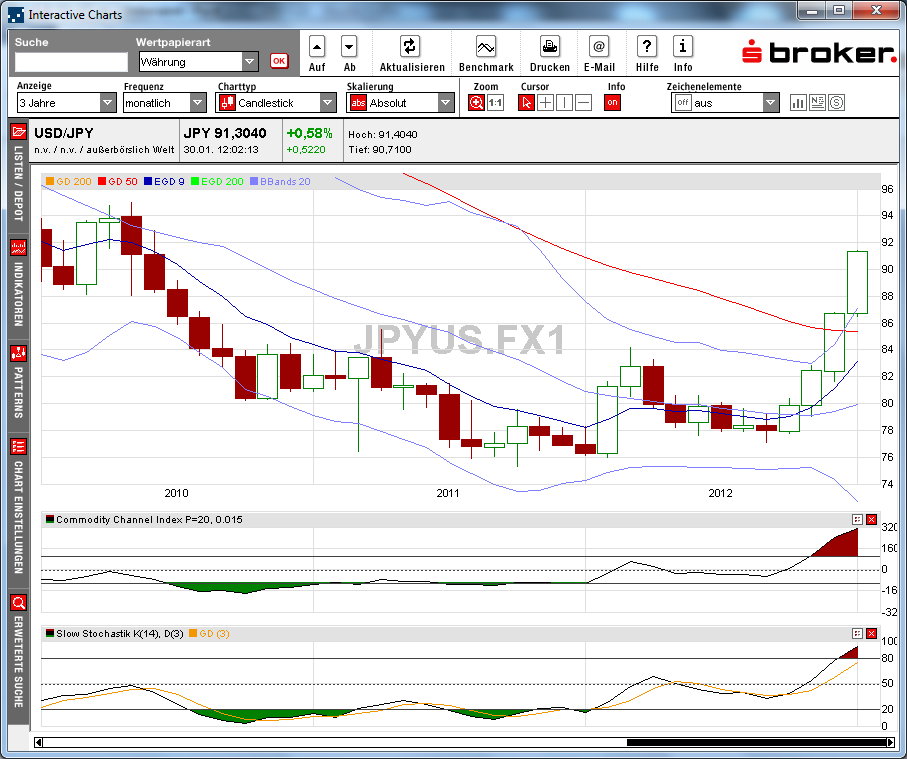Click the horizontal scrollbar thumb

point(757,742)
